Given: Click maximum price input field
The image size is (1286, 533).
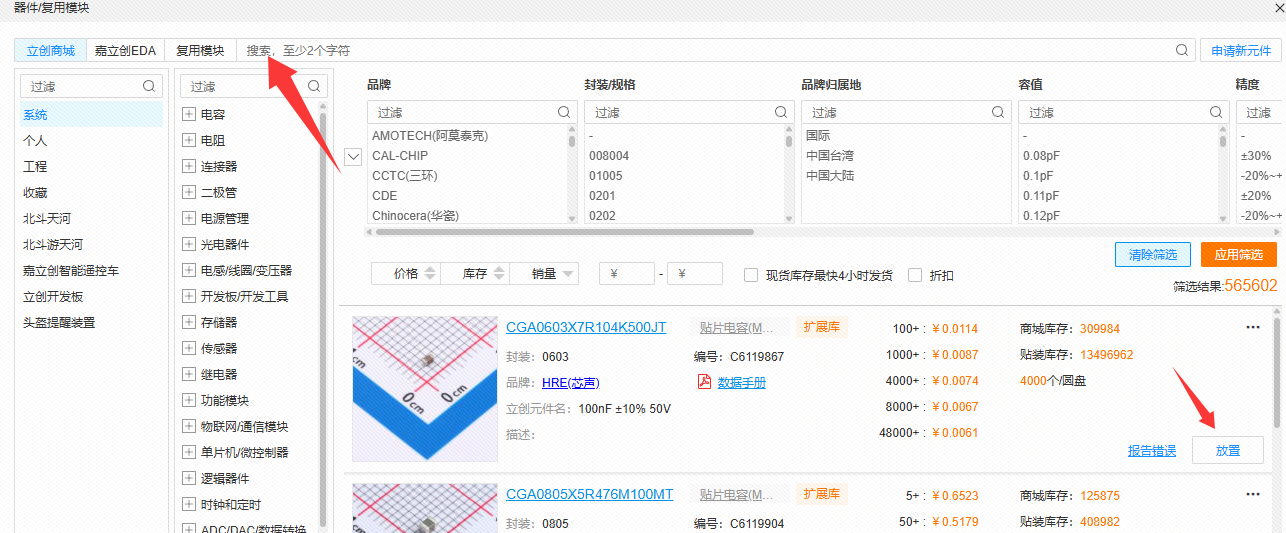Looking at the screenshot, I should click(695, 273).
